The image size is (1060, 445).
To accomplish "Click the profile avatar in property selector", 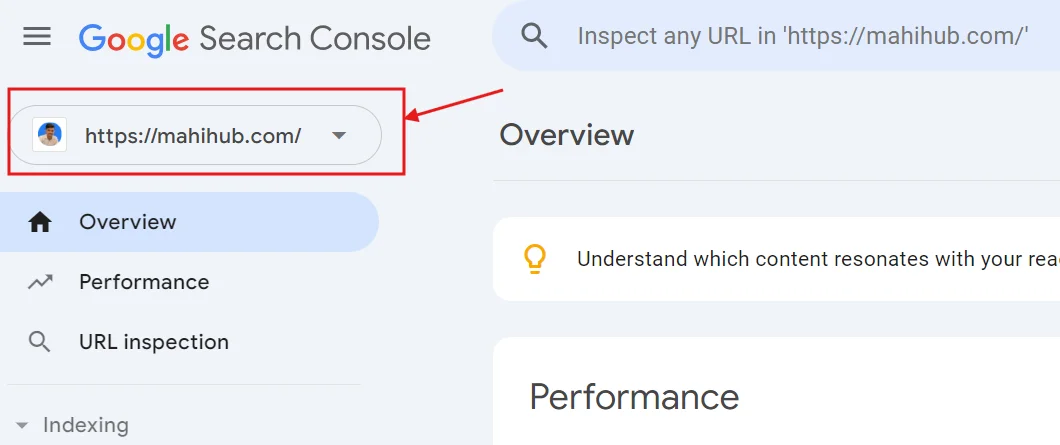I will [x=49, y=135].
